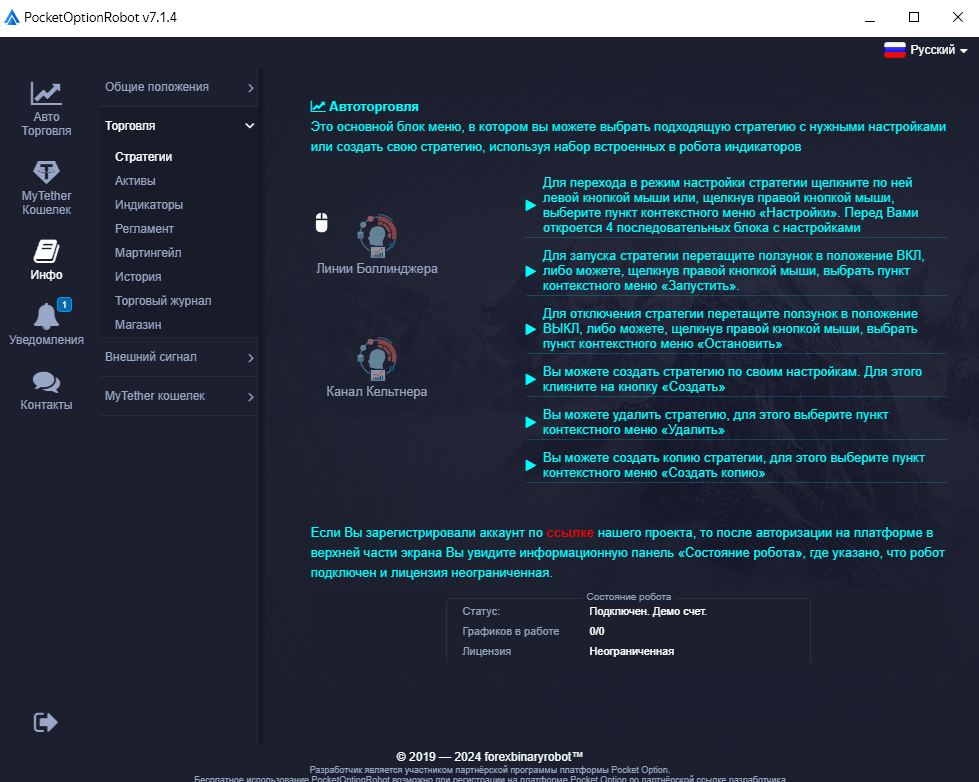This screenshot has height=782, width=979.
Task: Open Контакты chat bubbles icon
Action: [46, 382]
